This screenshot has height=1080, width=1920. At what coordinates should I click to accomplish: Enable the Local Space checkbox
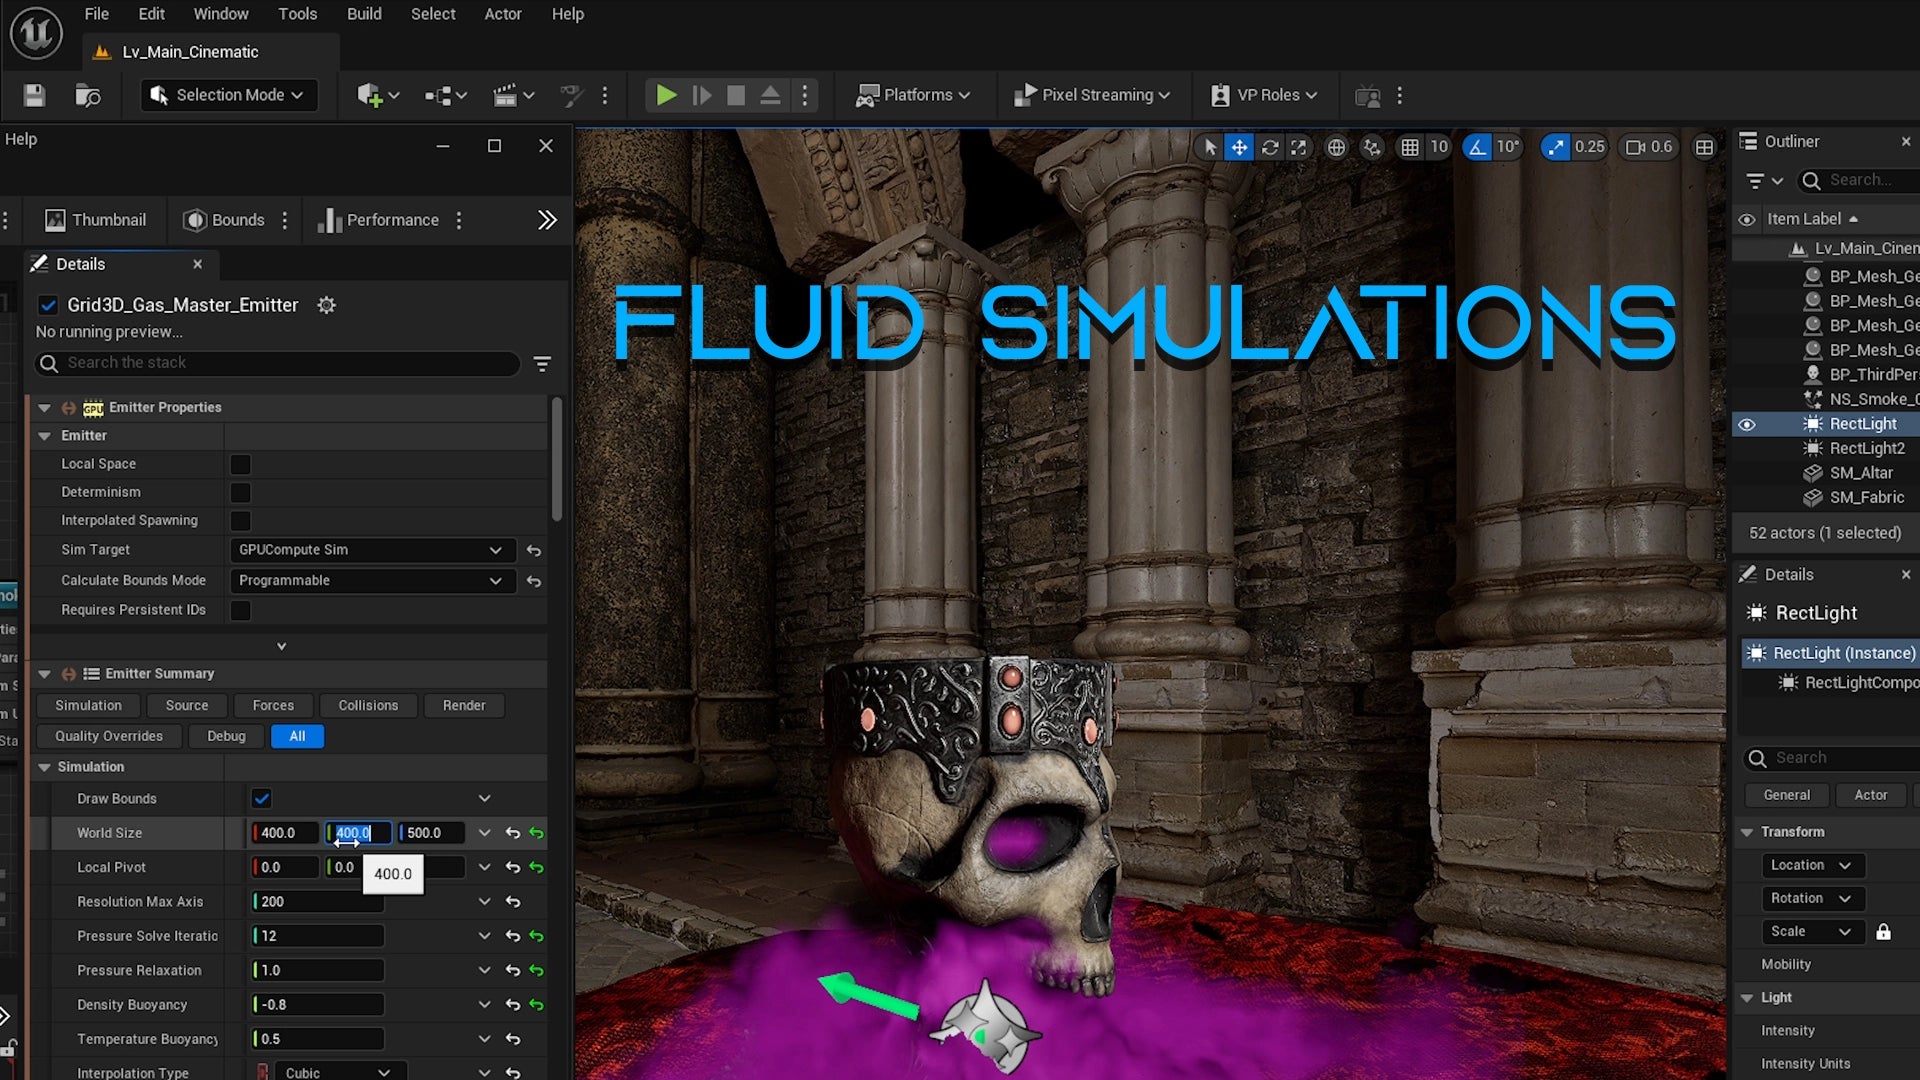pyautogui.click(x=240, y=464)
